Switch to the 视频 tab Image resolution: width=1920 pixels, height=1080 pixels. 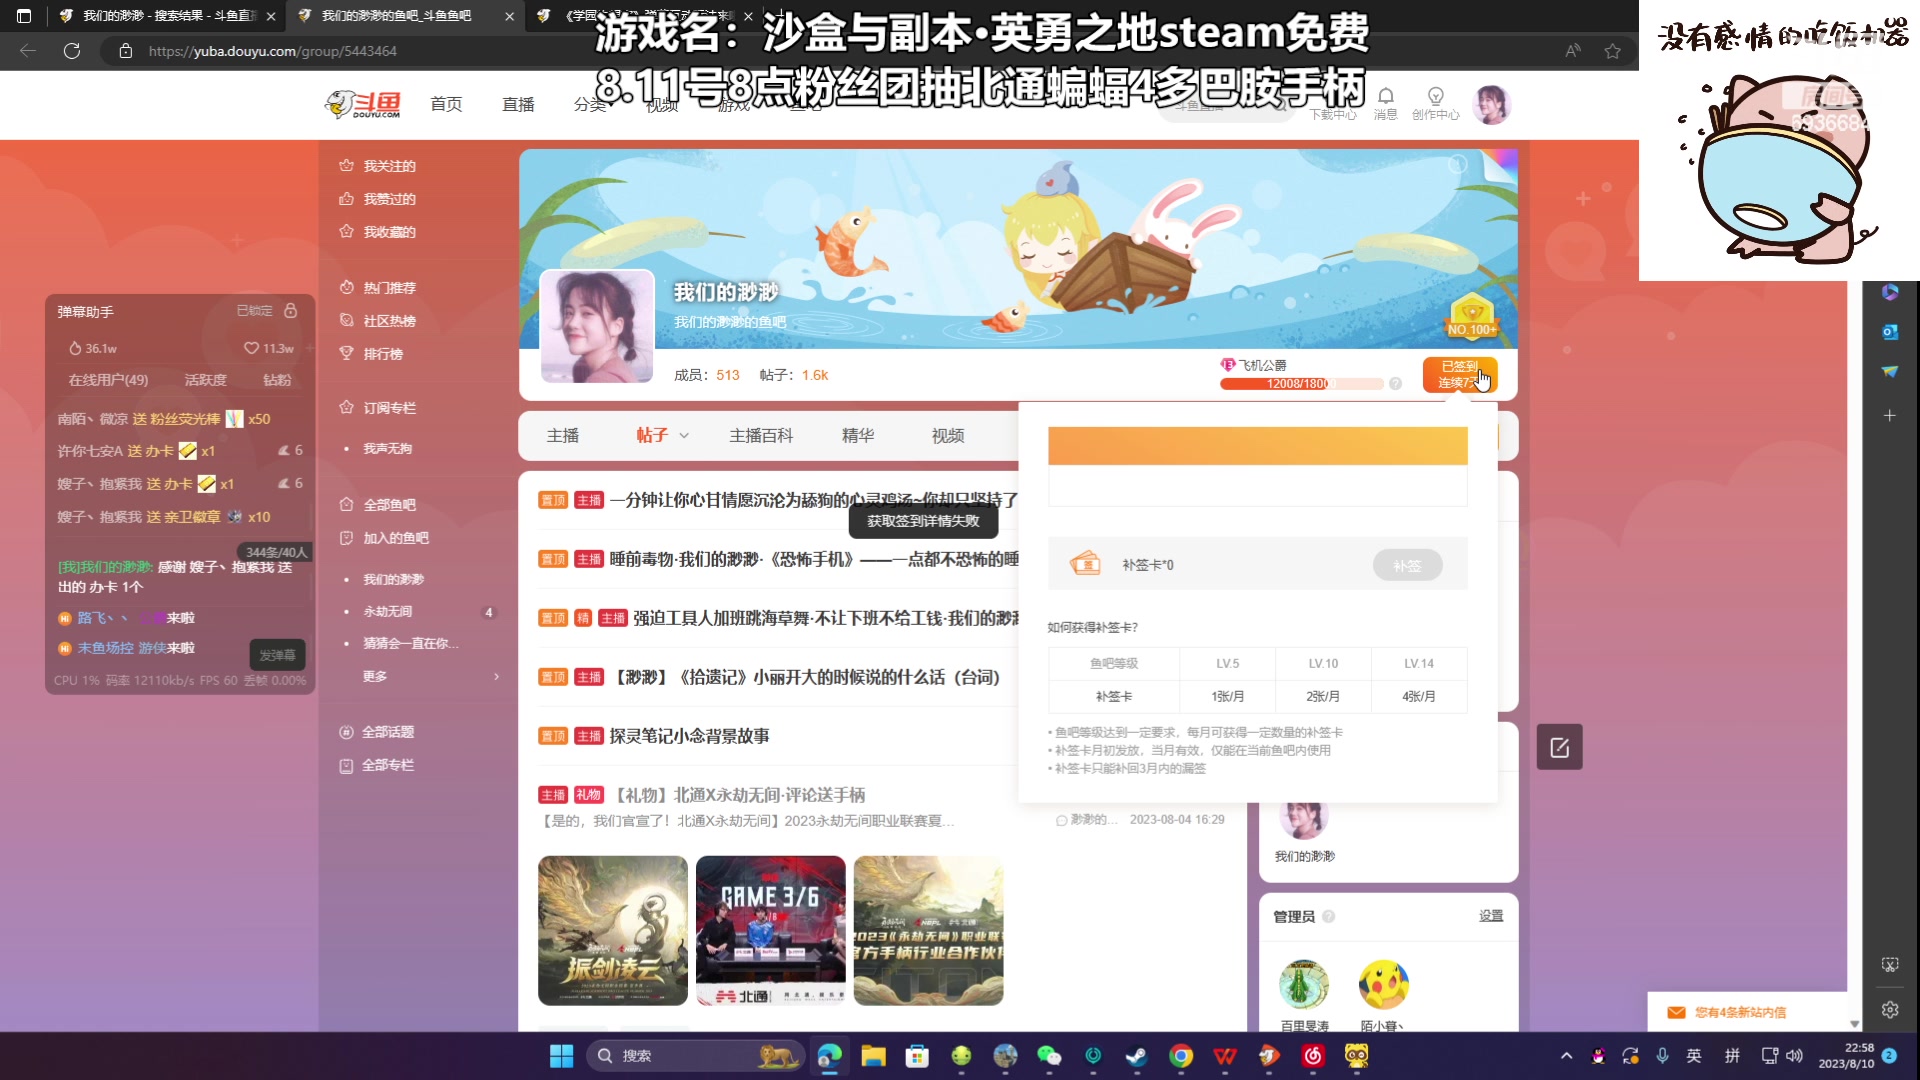click(x=948, y=436)
